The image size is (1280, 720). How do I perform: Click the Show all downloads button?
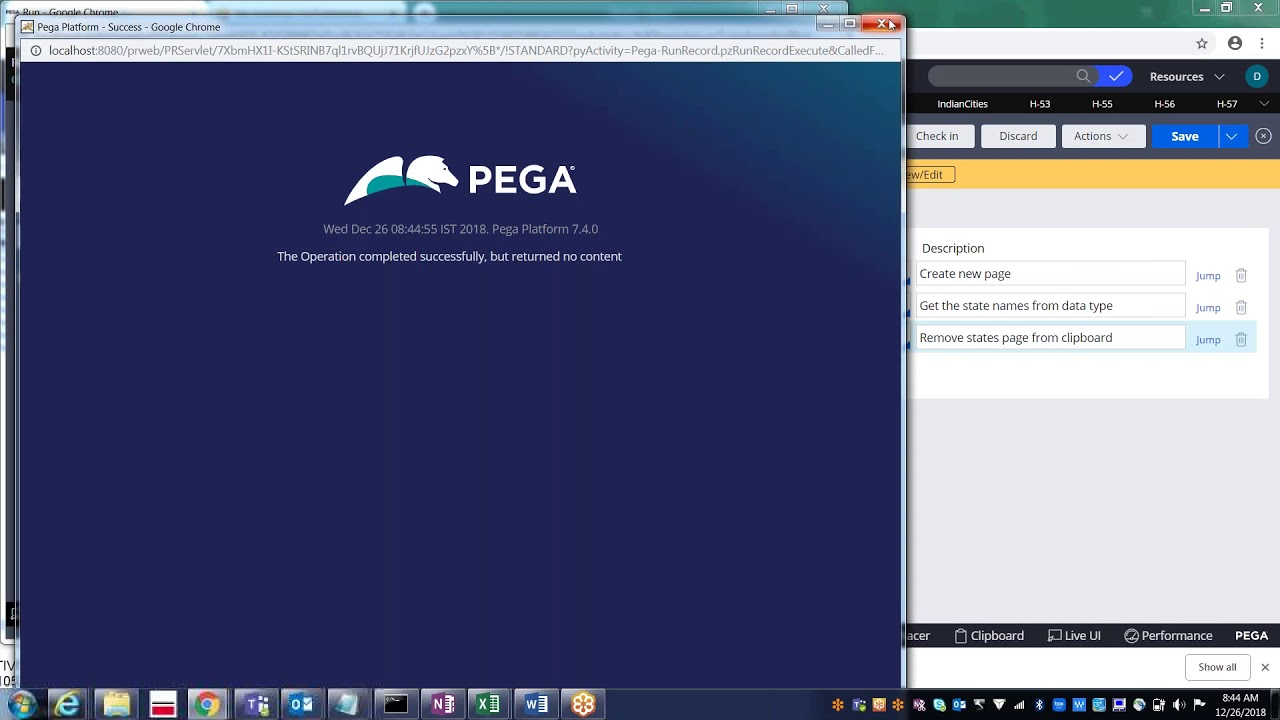tap(1217, 667)
